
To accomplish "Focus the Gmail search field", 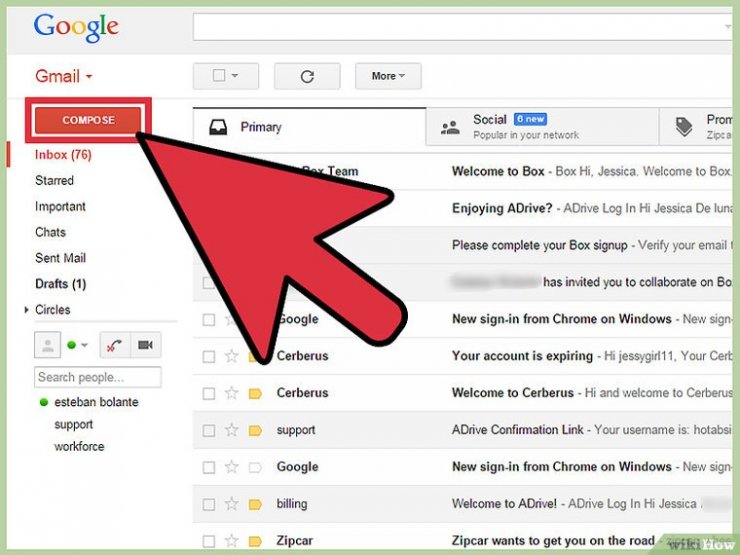I will [462, 27].
